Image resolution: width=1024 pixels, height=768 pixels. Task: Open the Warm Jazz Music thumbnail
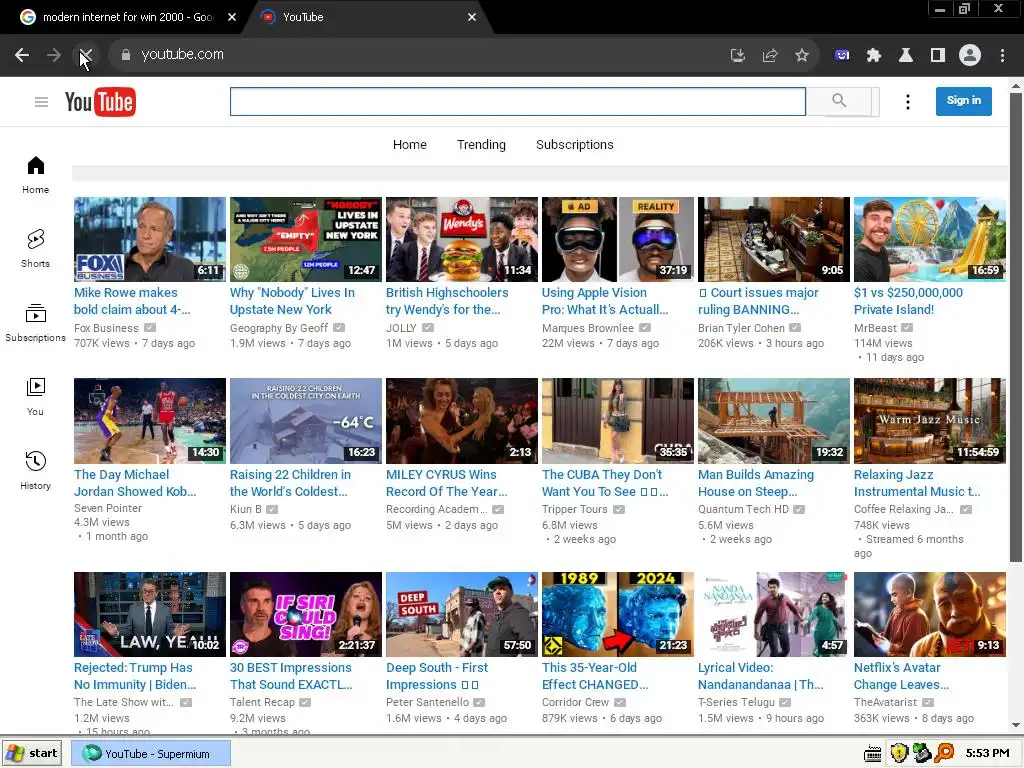929,421
